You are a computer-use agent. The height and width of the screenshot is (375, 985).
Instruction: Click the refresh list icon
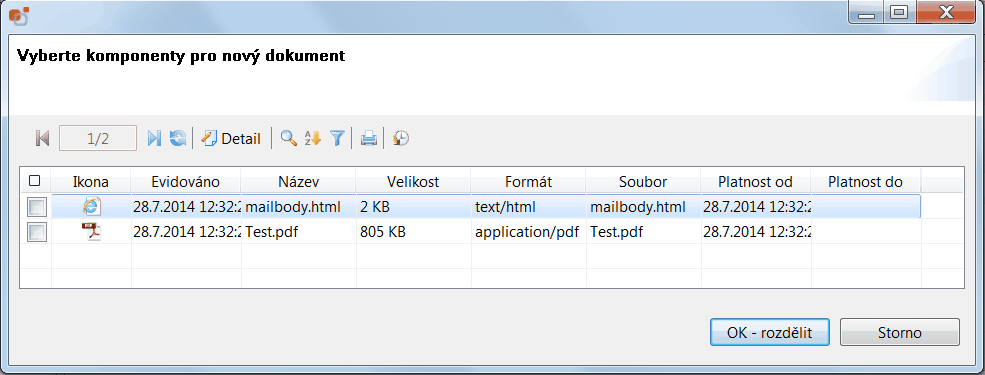(x=178, y=138)
